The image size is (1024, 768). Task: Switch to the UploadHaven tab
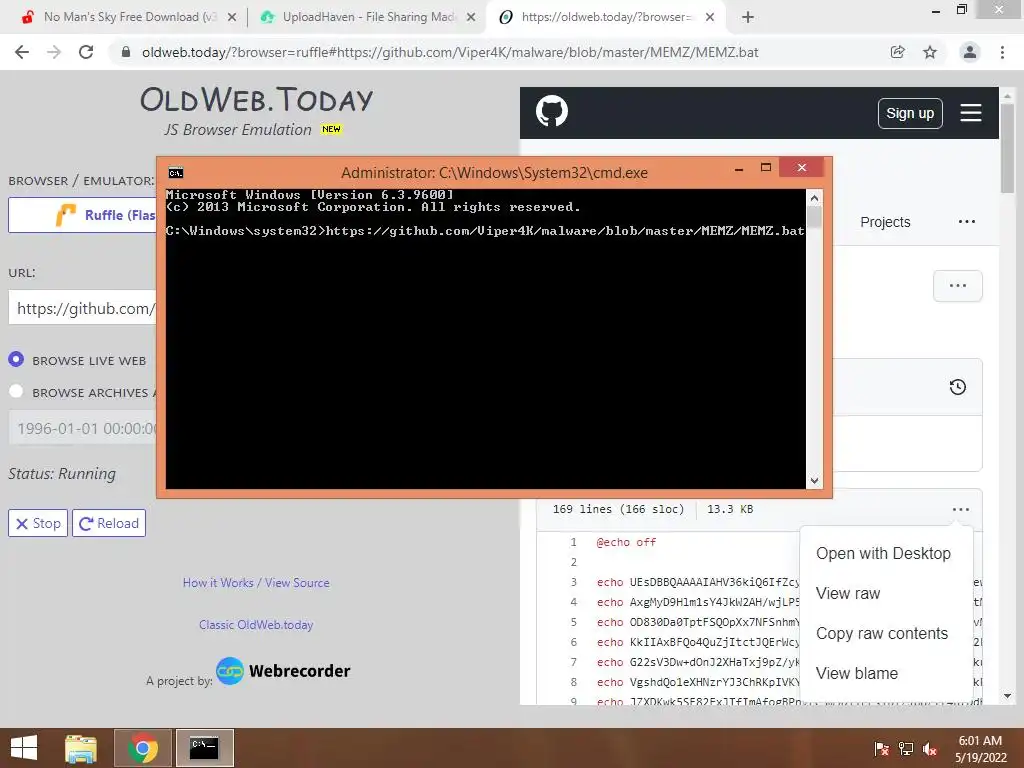(x=369, y=17)
